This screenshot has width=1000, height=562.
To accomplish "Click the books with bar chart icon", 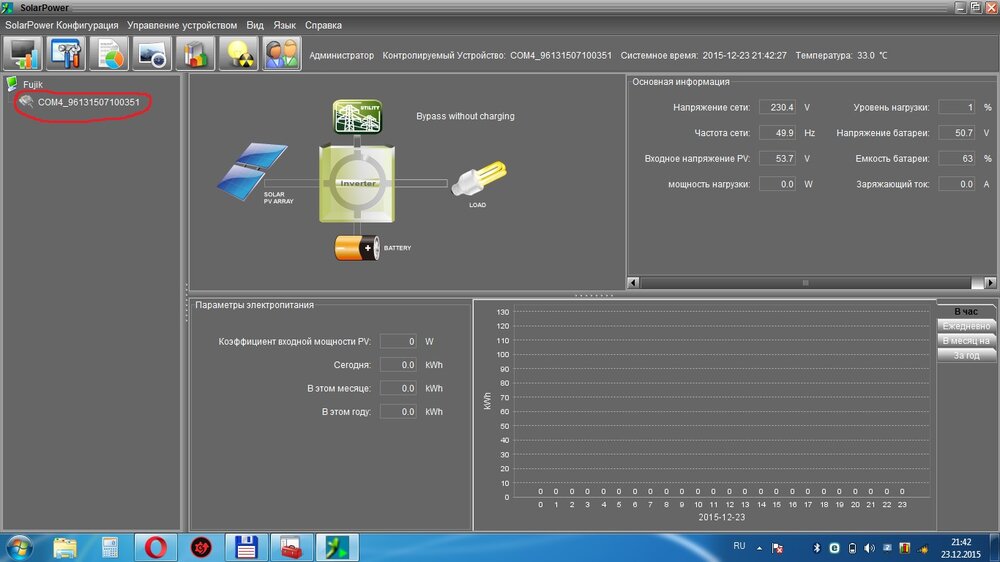I will click(x=196, y=54).
